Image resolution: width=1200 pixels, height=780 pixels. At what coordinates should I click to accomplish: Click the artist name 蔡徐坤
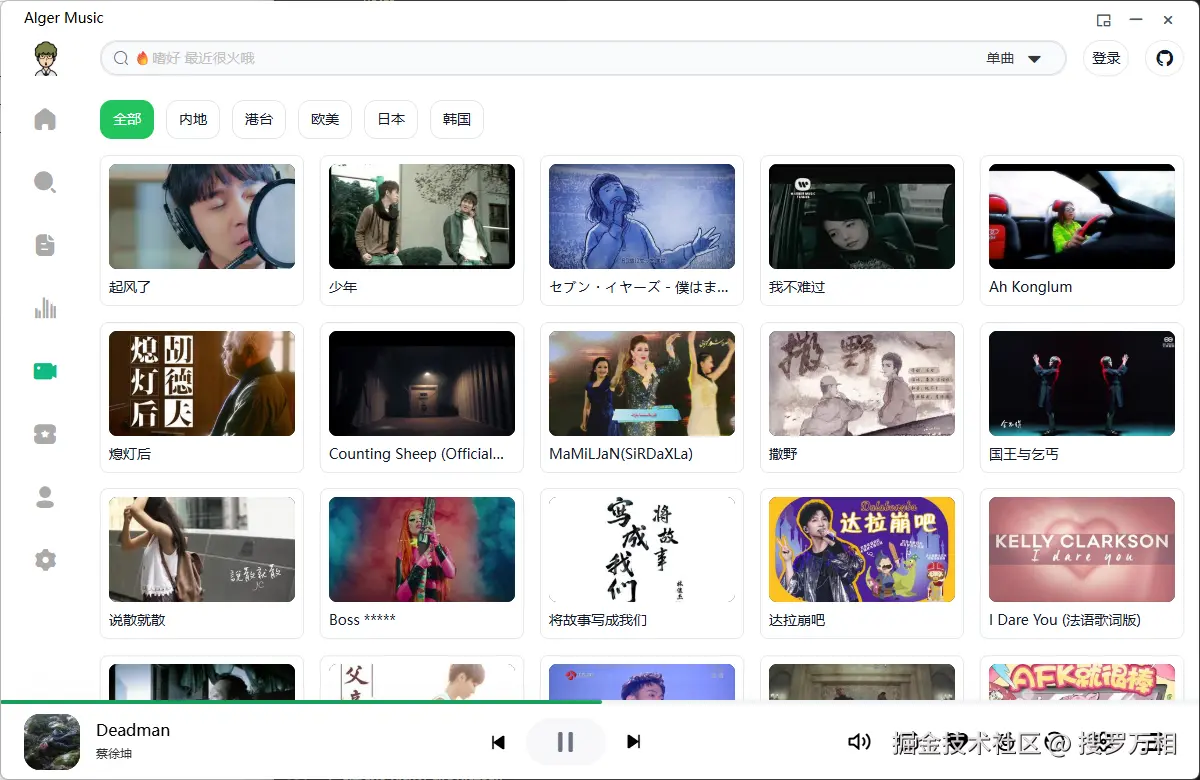point(114,754)
